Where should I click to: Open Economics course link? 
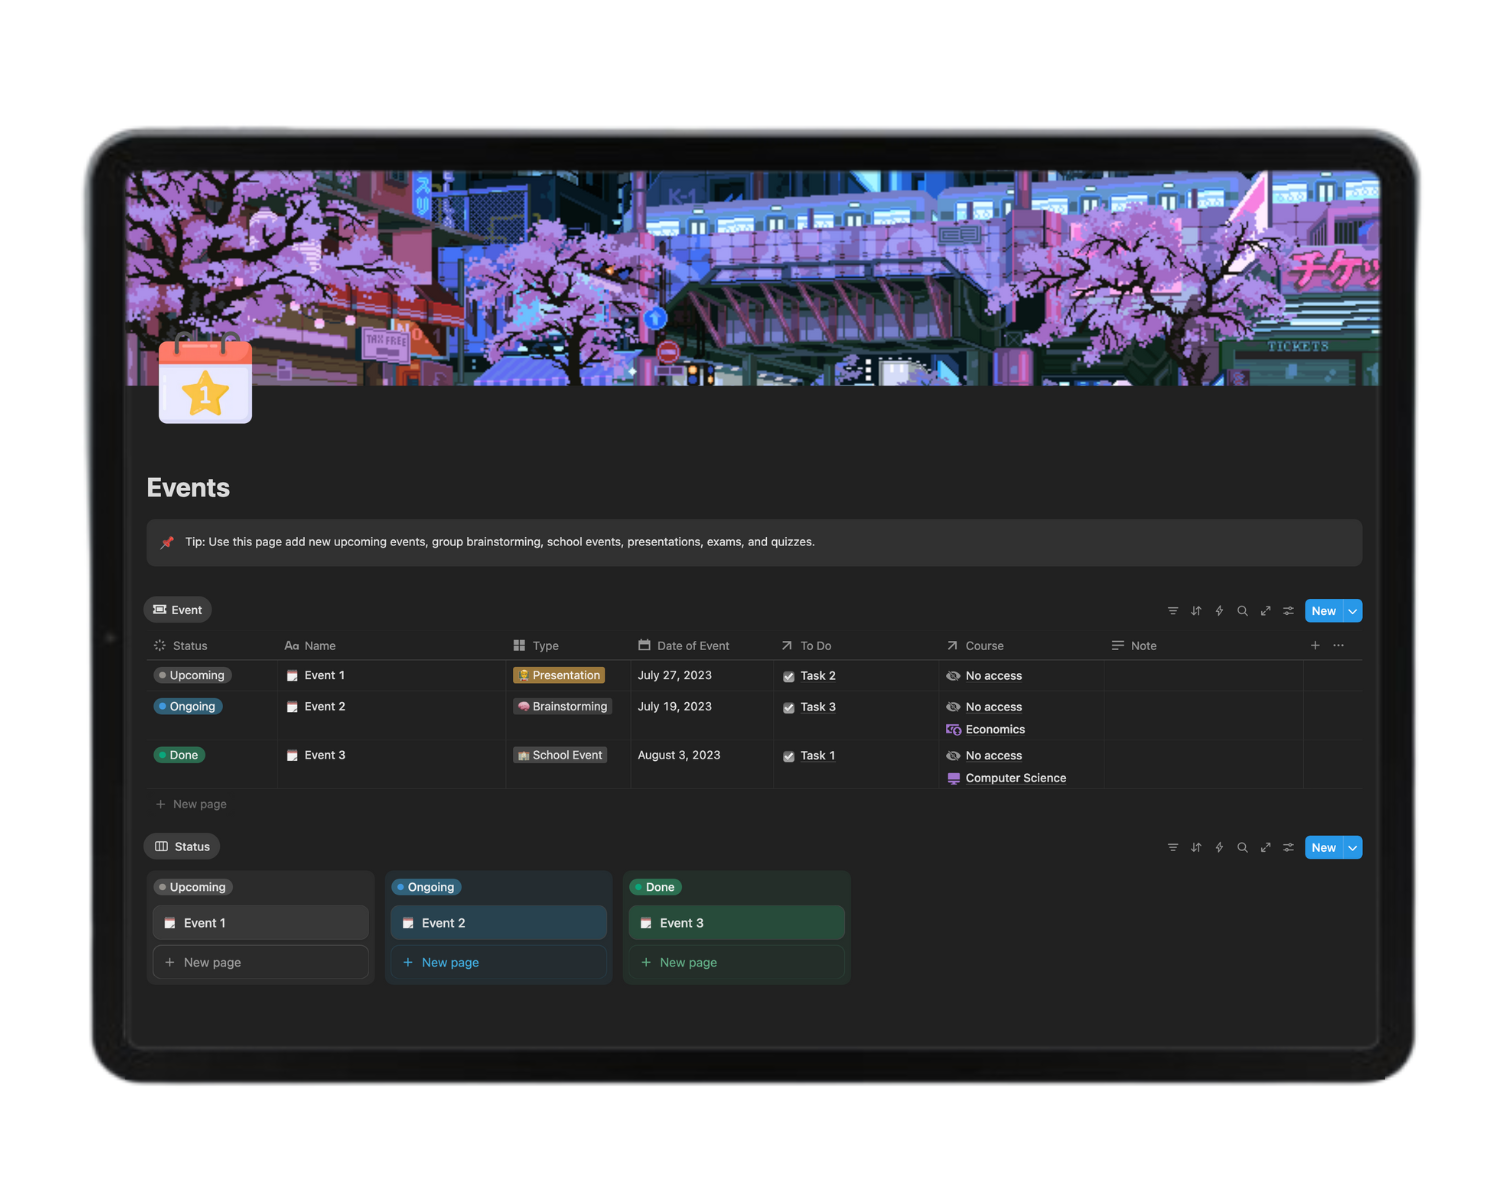pos(995,730)
